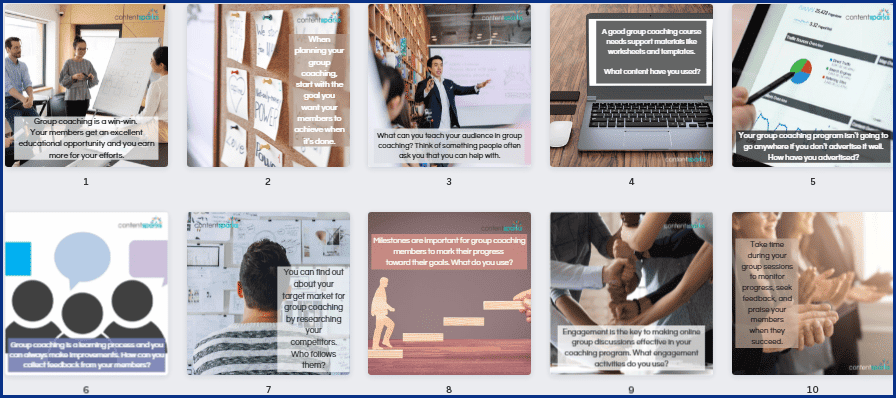The width and height of the screenshot is (896, 398).
Task: Click the page number 5 label
Action: click(x=813, y=182)
